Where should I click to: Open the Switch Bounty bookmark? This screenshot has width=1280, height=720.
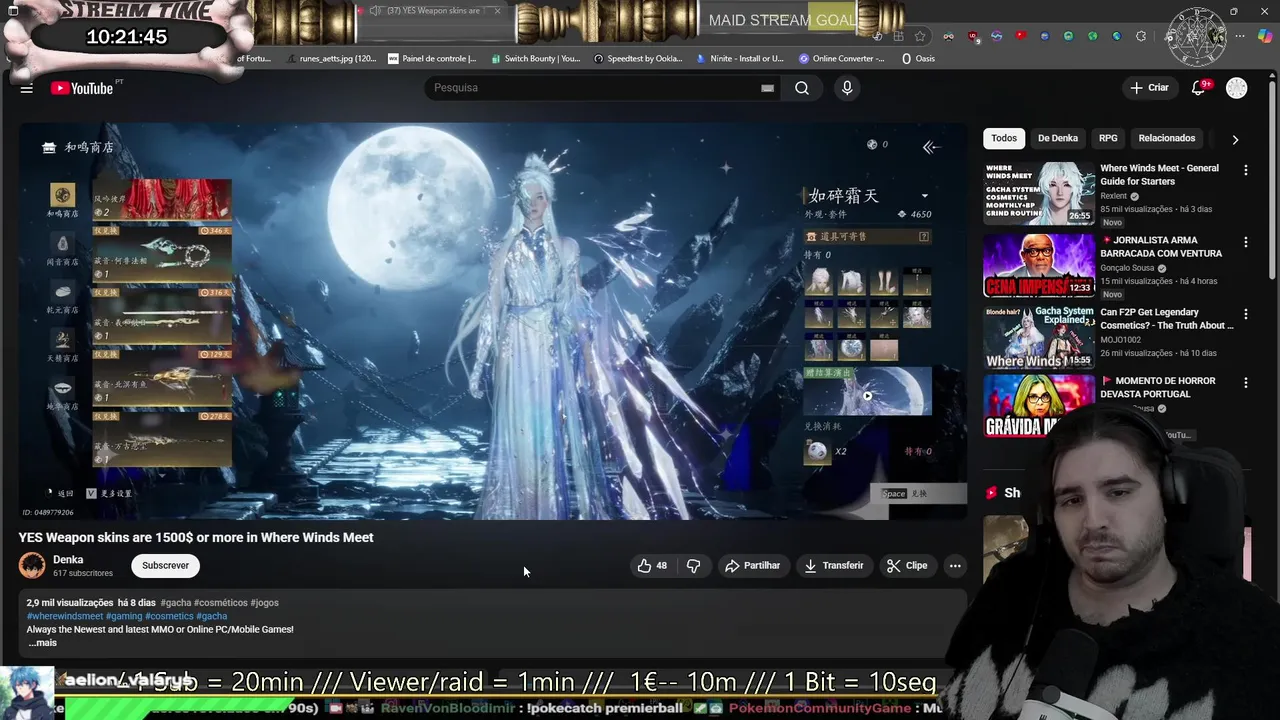pyautogui.click(x=534, y=59)
